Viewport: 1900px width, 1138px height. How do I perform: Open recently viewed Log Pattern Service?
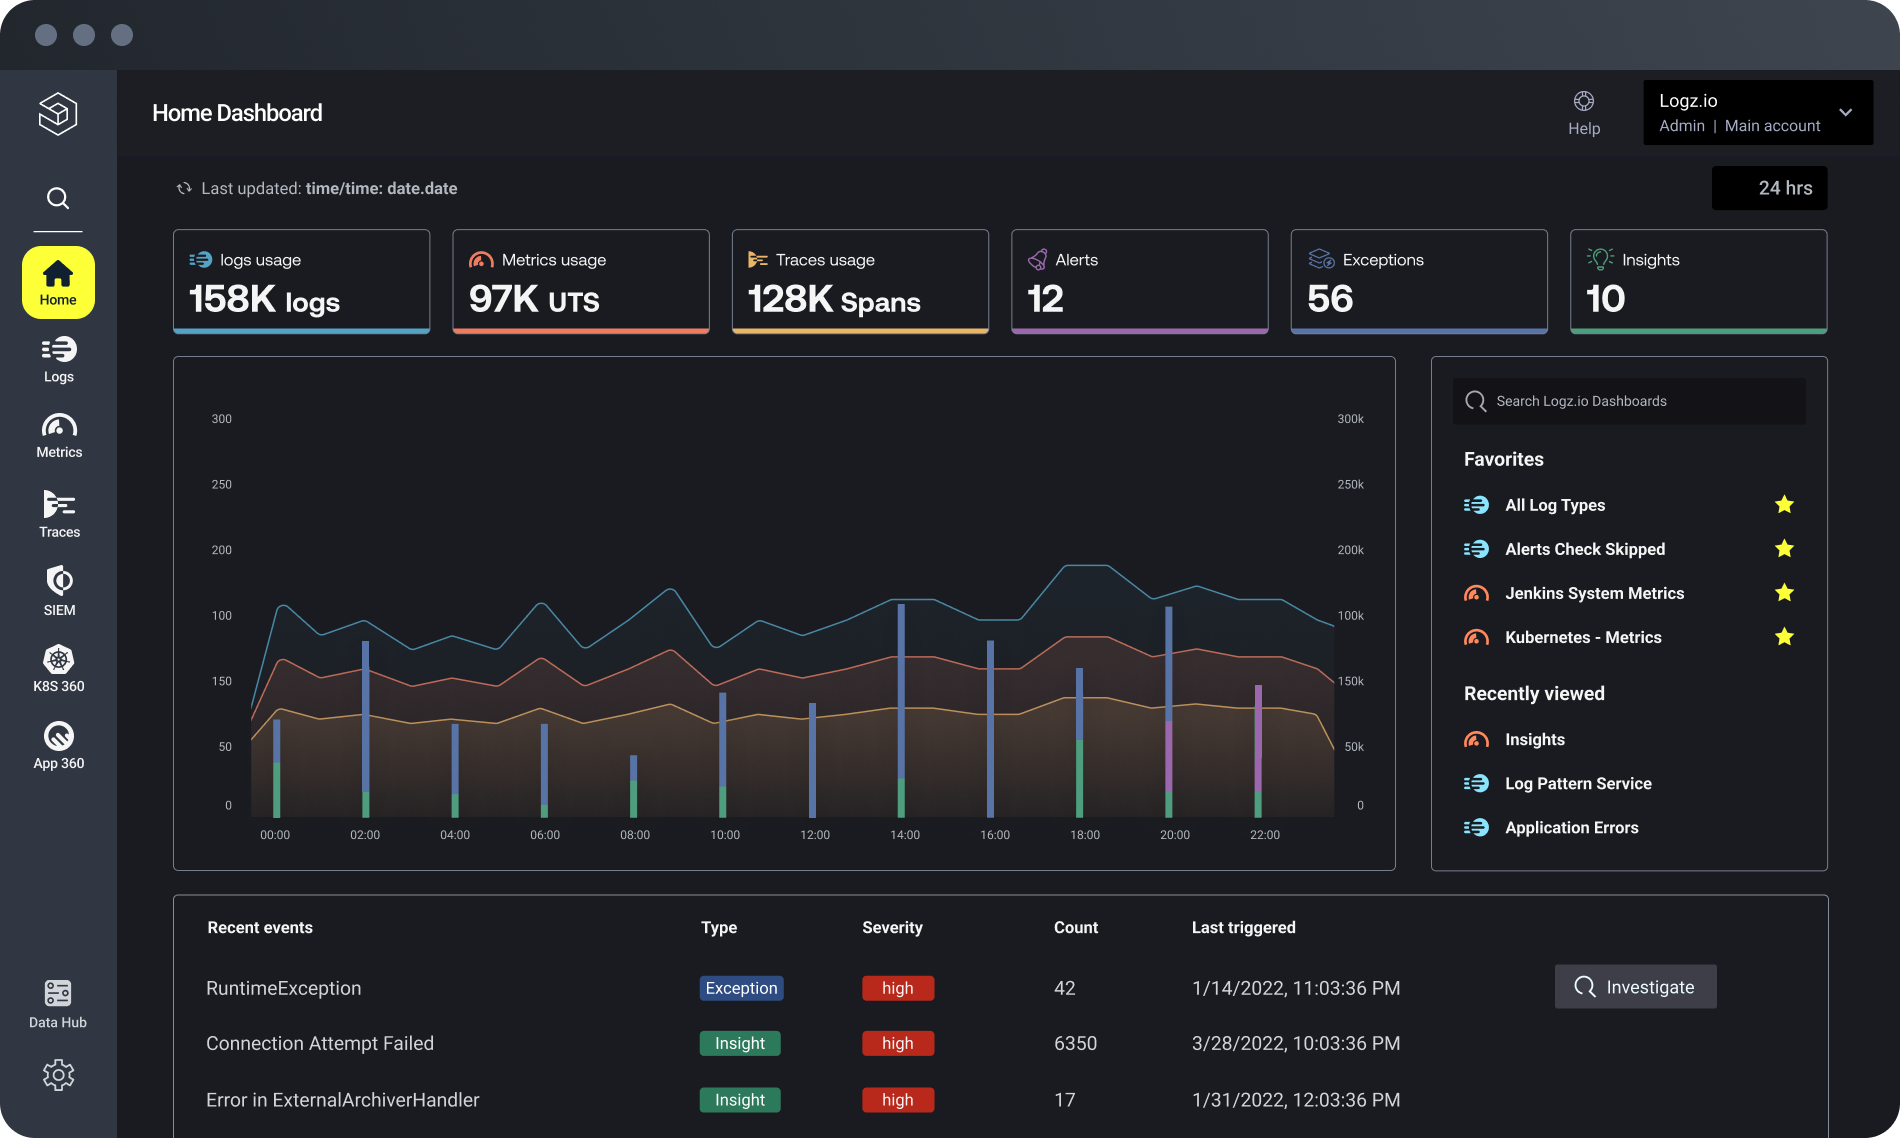1578,783
